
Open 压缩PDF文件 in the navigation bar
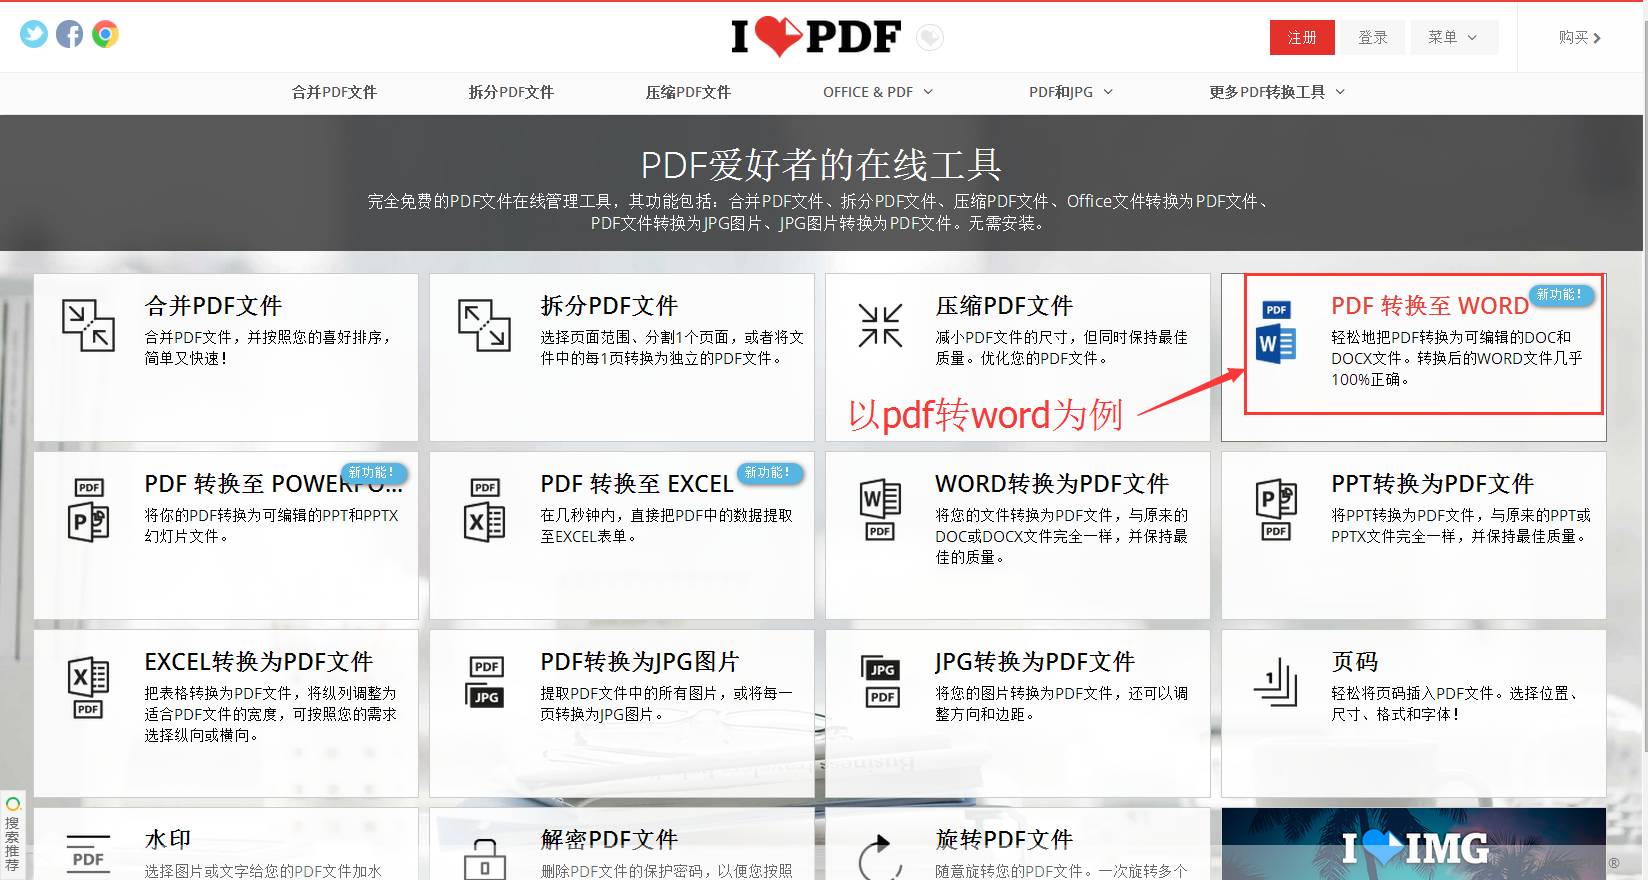[x=688, y=92]
